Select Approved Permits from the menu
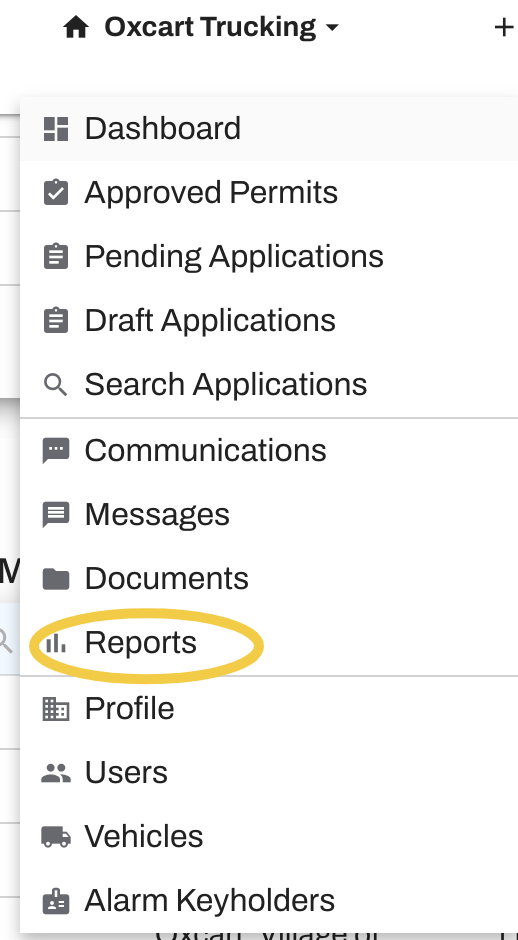This screenshot has height=940, width=518. click(x=269, y=192)
